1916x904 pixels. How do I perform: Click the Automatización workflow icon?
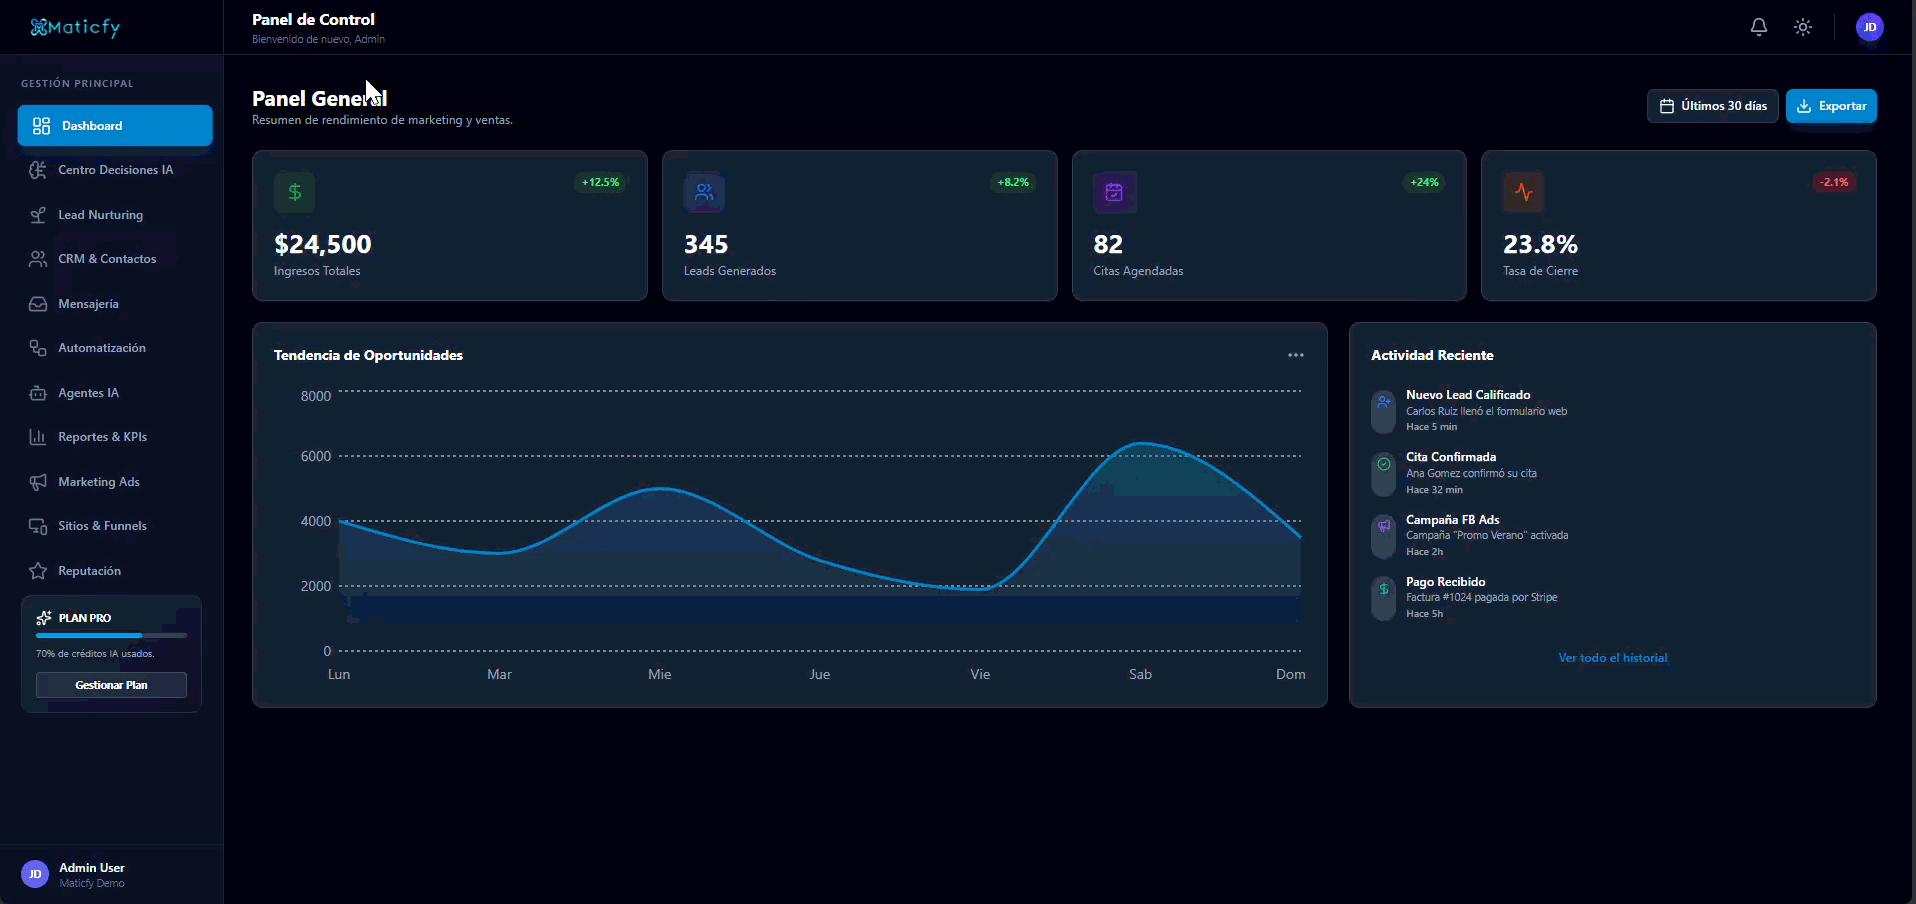point(38,348)
